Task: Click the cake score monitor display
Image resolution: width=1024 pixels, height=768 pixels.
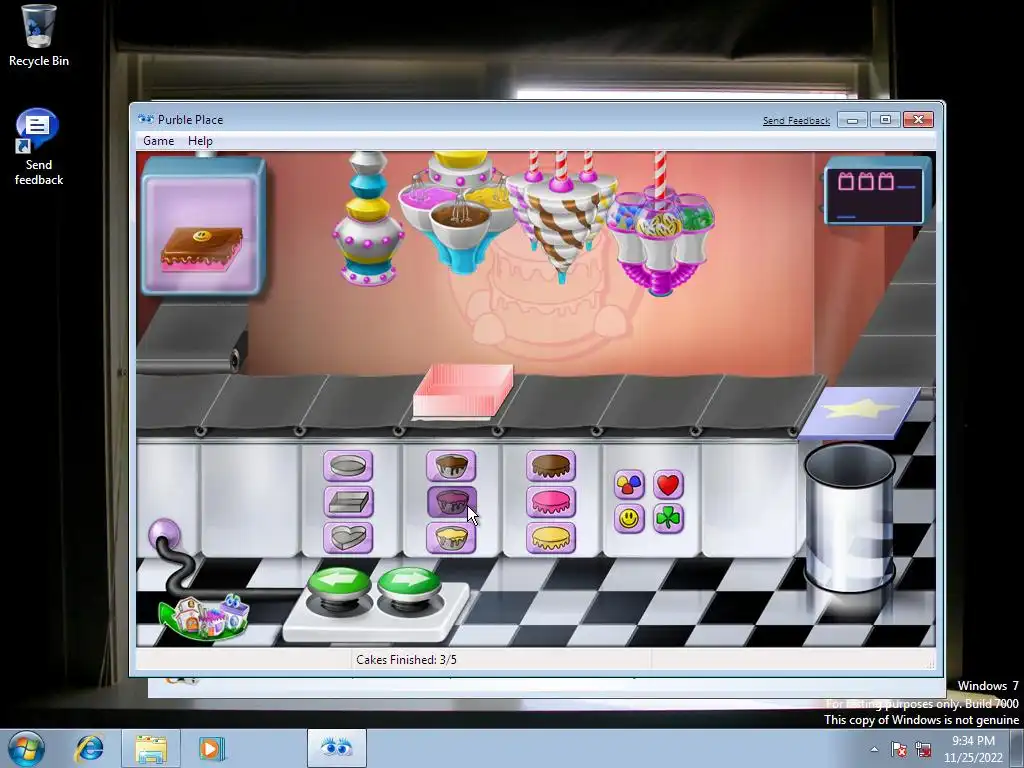Action: coord(875,192)
